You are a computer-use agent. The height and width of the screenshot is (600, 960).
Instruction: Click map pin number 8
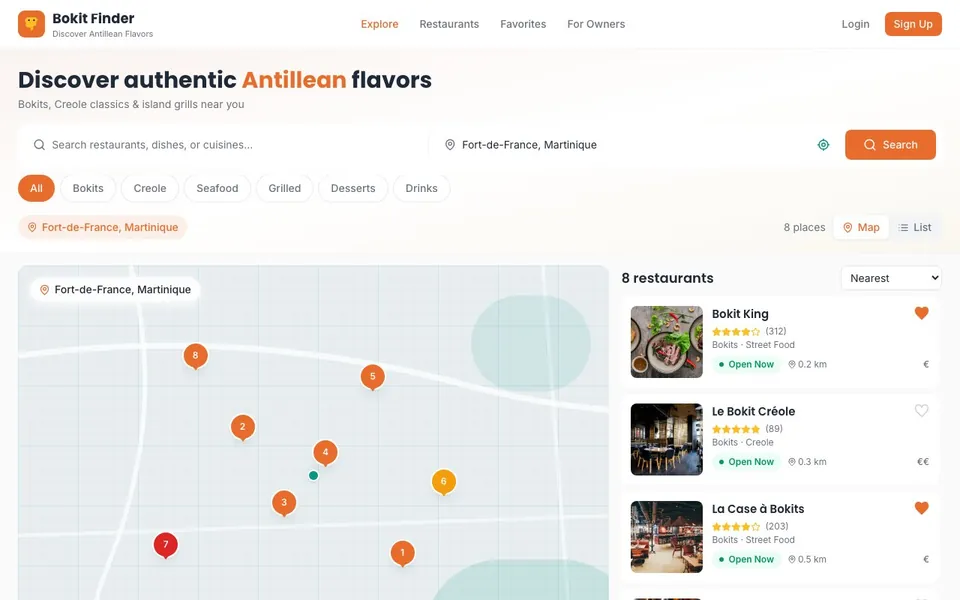(195, 356)
